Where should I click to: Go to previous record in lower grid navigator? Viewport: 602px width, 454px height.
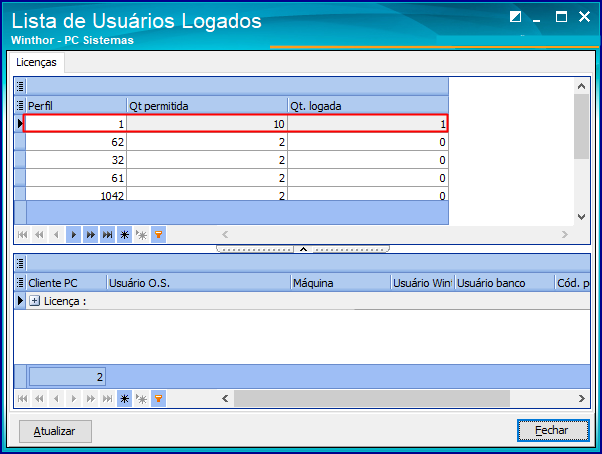[x=56, y=399]
